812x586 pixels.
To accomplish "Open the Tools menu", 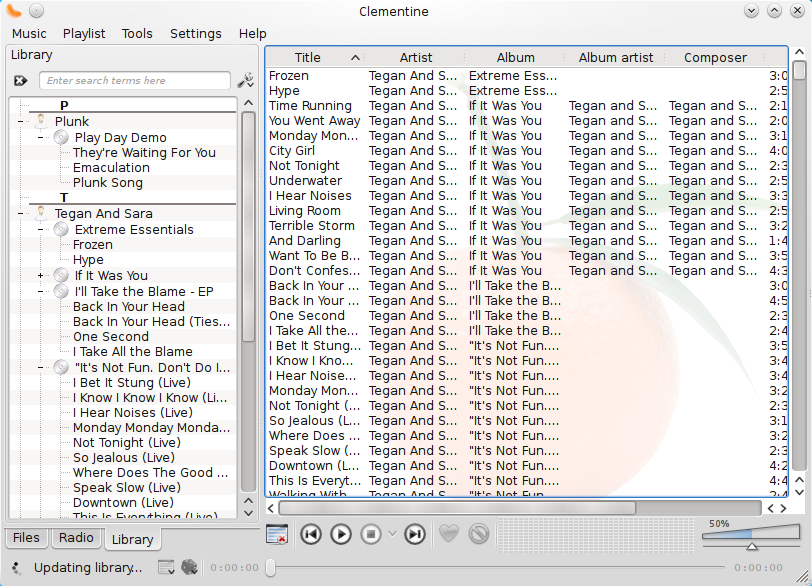I will click(x=137, y=33).
